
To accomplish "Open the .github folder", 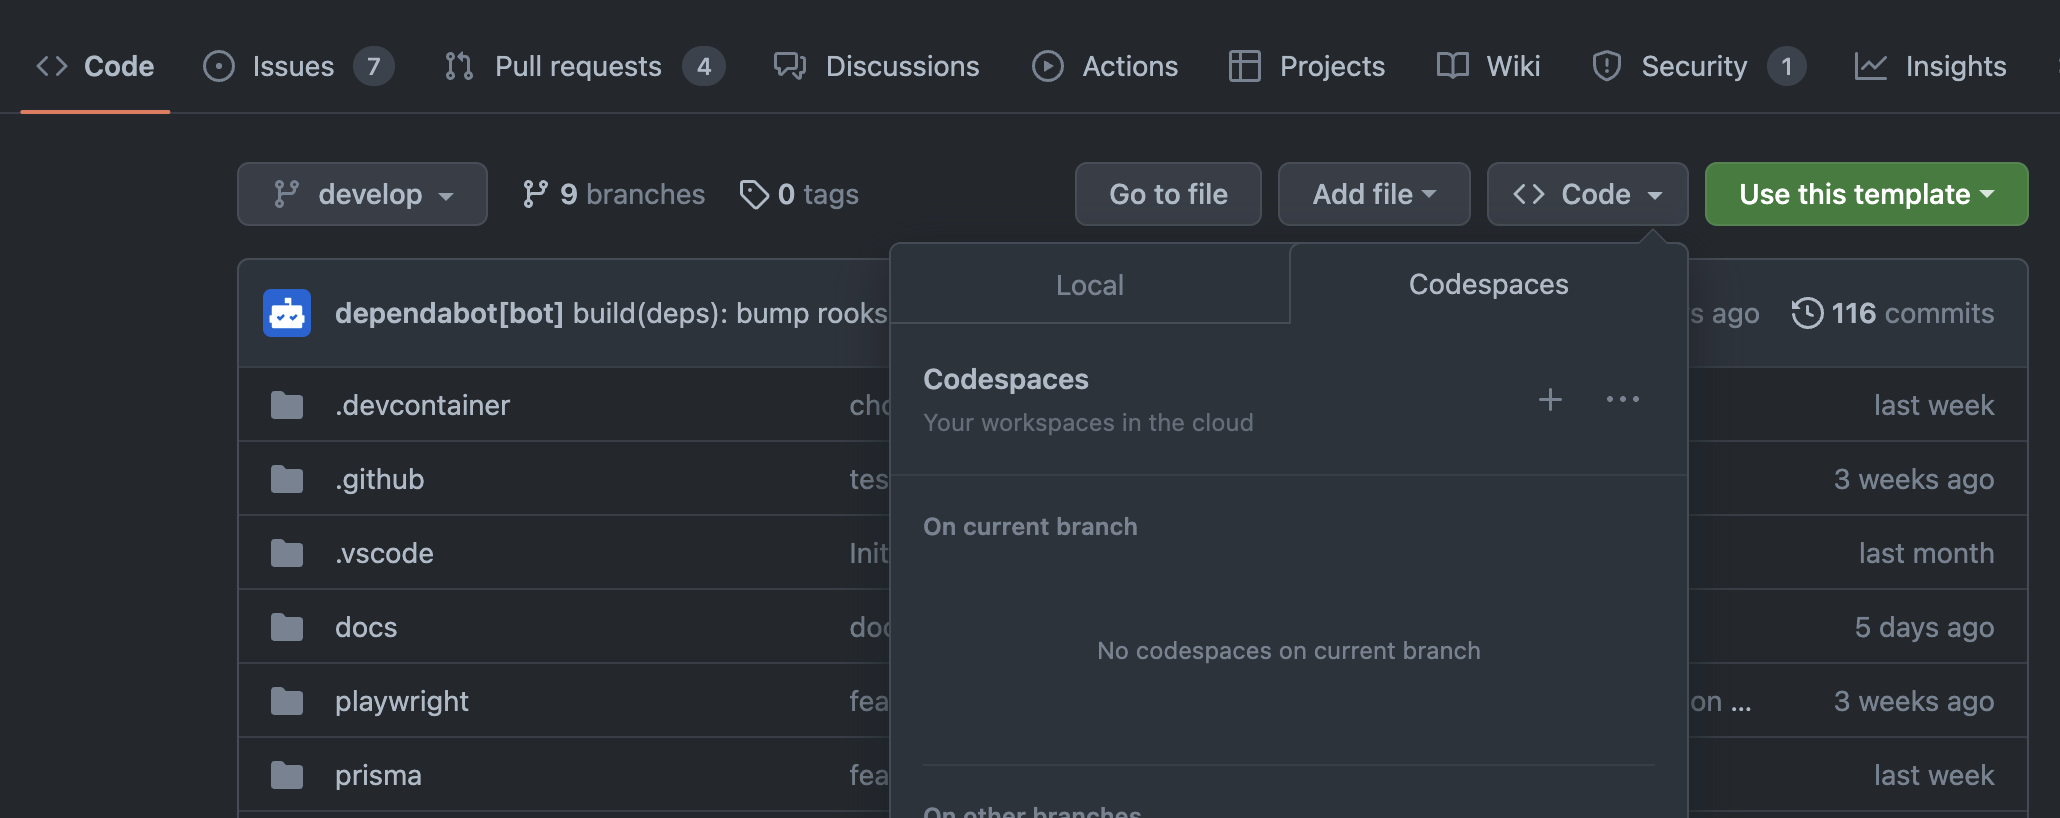I will pyautogui.click(x=379, y=479).
